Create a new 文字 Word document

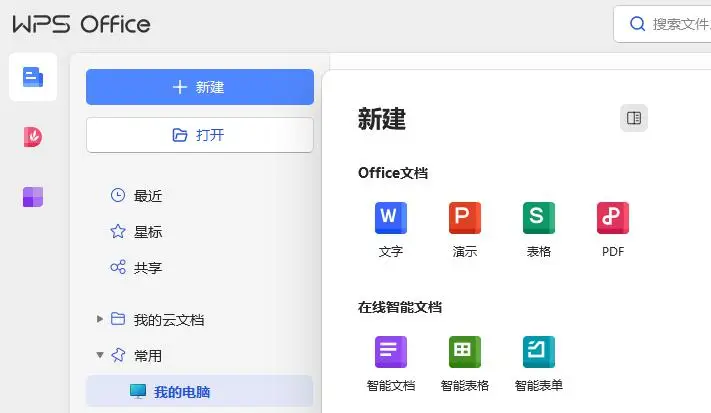click(390, 230)
